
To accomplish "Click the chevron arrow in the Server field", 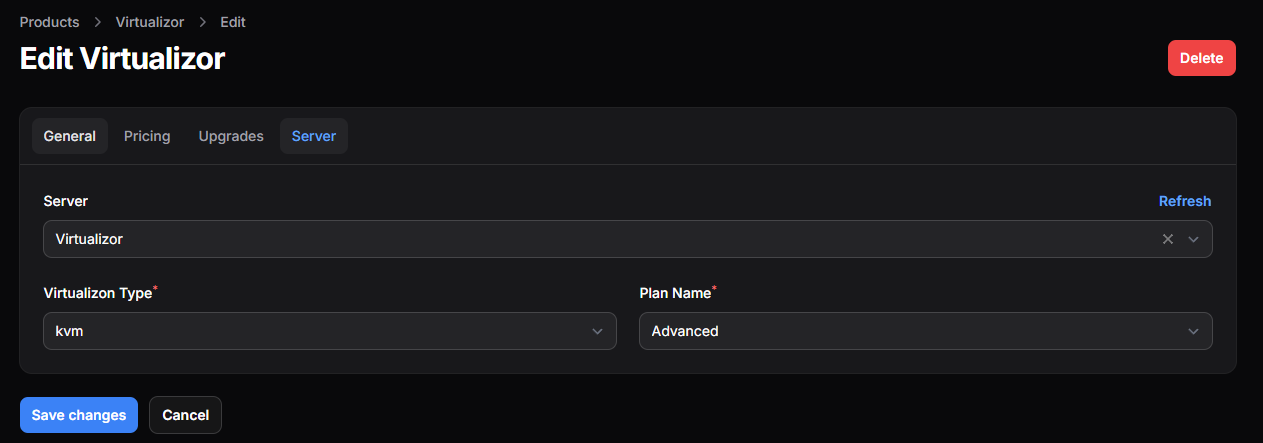I will (x=1193, y=239).
